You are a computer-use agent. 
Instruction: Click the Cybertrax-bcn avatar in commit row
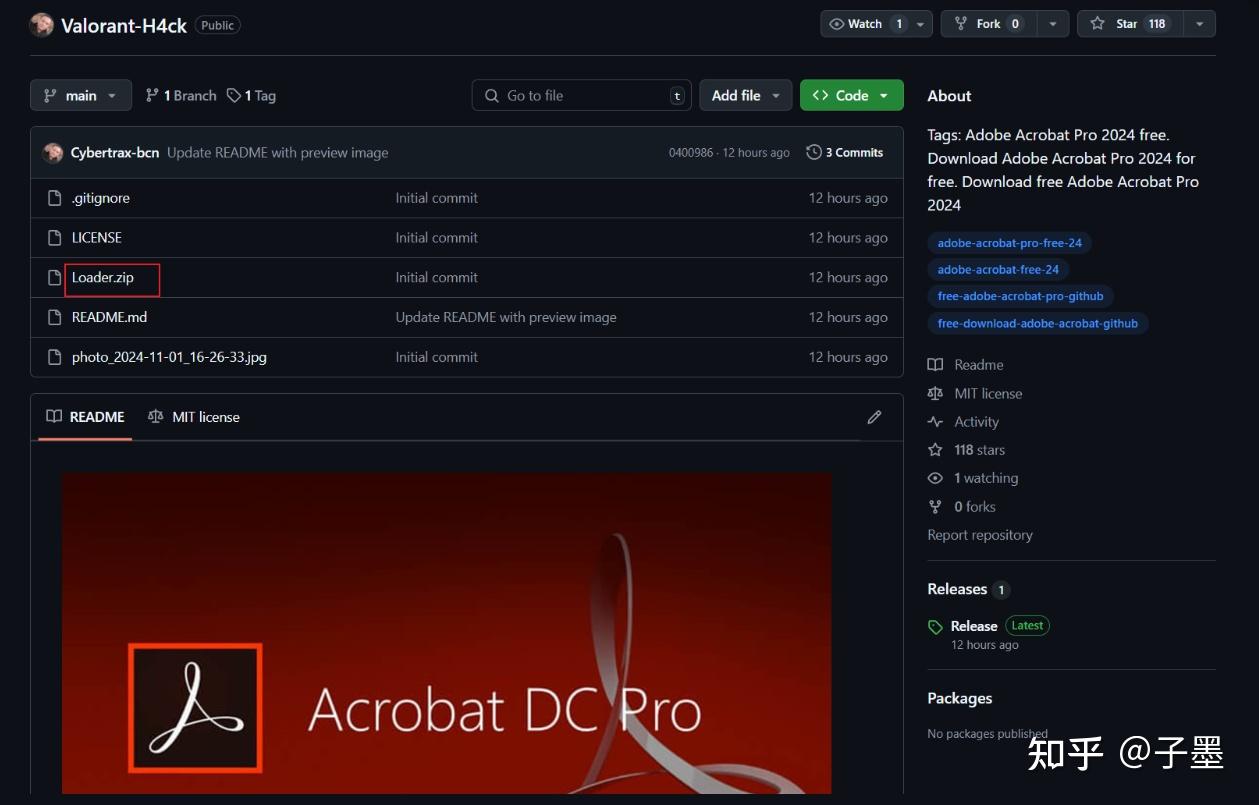coord(53,153)
